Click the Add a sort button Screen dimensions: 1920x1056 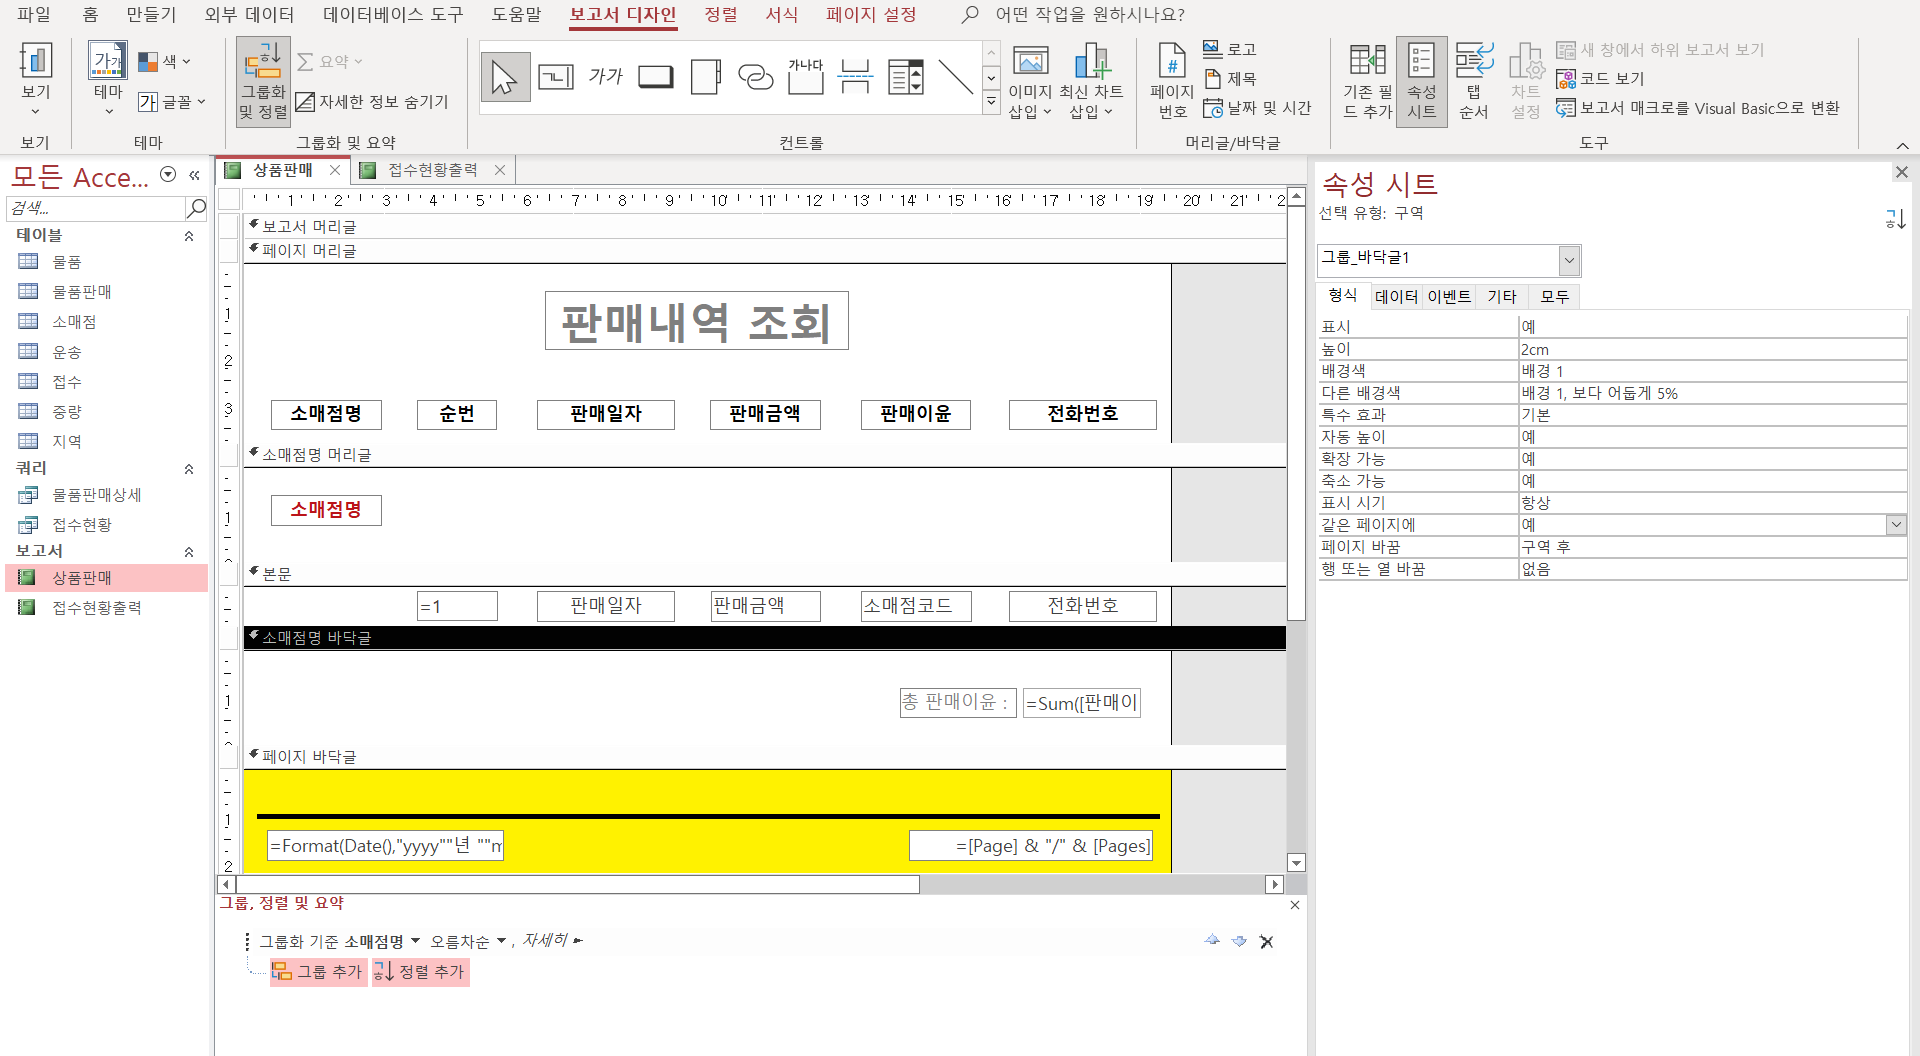pyautogui.click(x=421, y=972)
